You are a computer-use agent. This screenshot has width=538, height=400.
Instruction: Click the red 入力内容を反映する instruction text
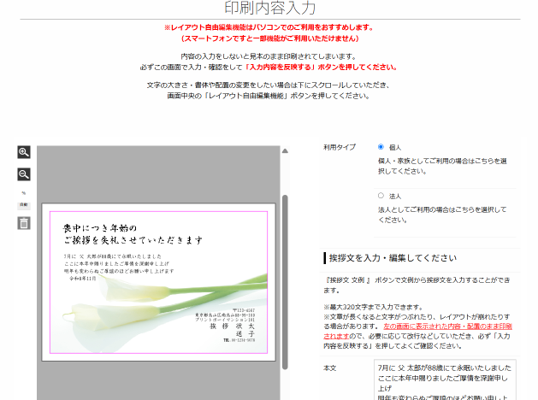(x=321, y=67)
